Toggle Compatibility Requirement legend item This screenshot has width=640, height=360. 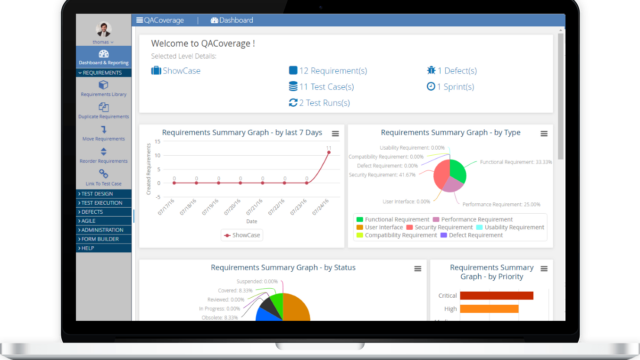pyautogui.click(x=397, y=235)
